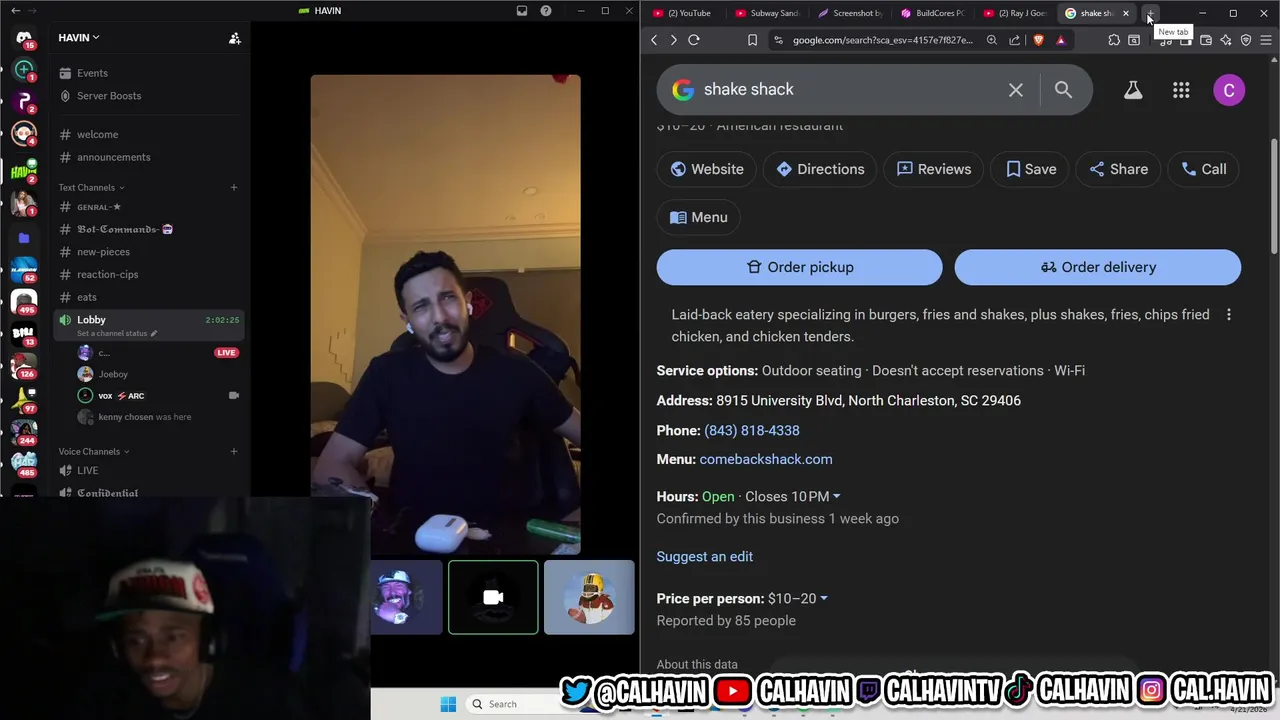The height and width of the screenshot is (720, 1280).
Task: Open the eats channel
Action: pyautogui.click(x=87, y=297)
